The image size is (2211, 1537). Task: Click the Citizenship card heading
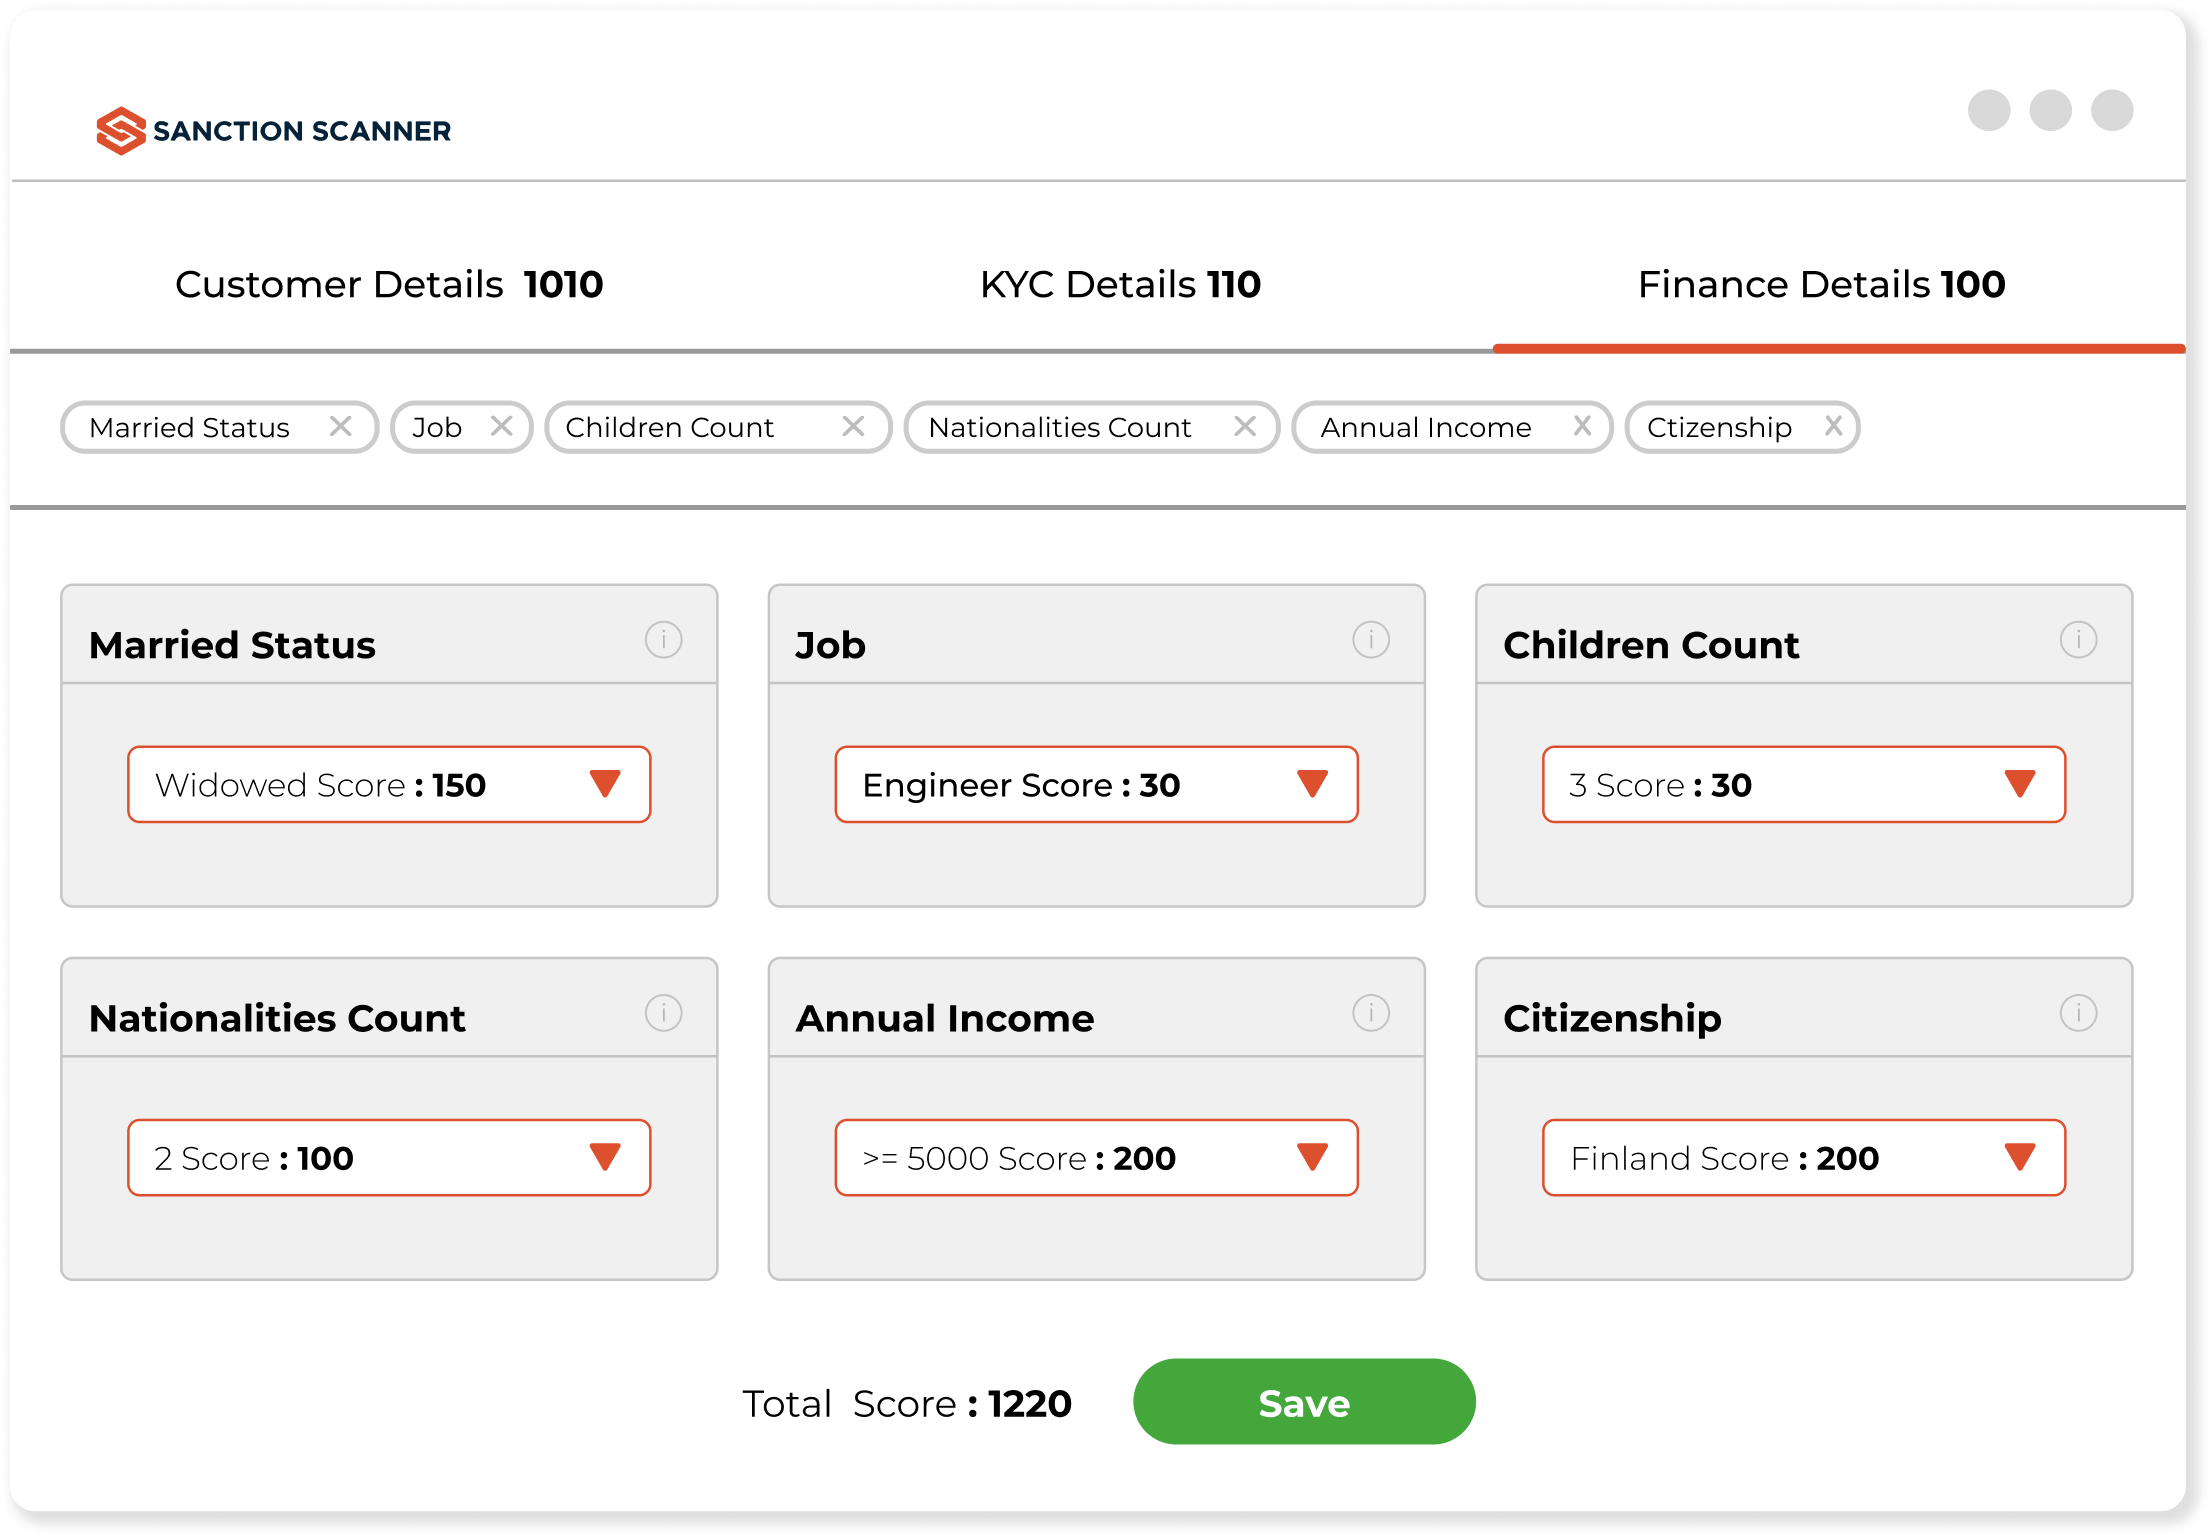(x=1612, y=1019)
